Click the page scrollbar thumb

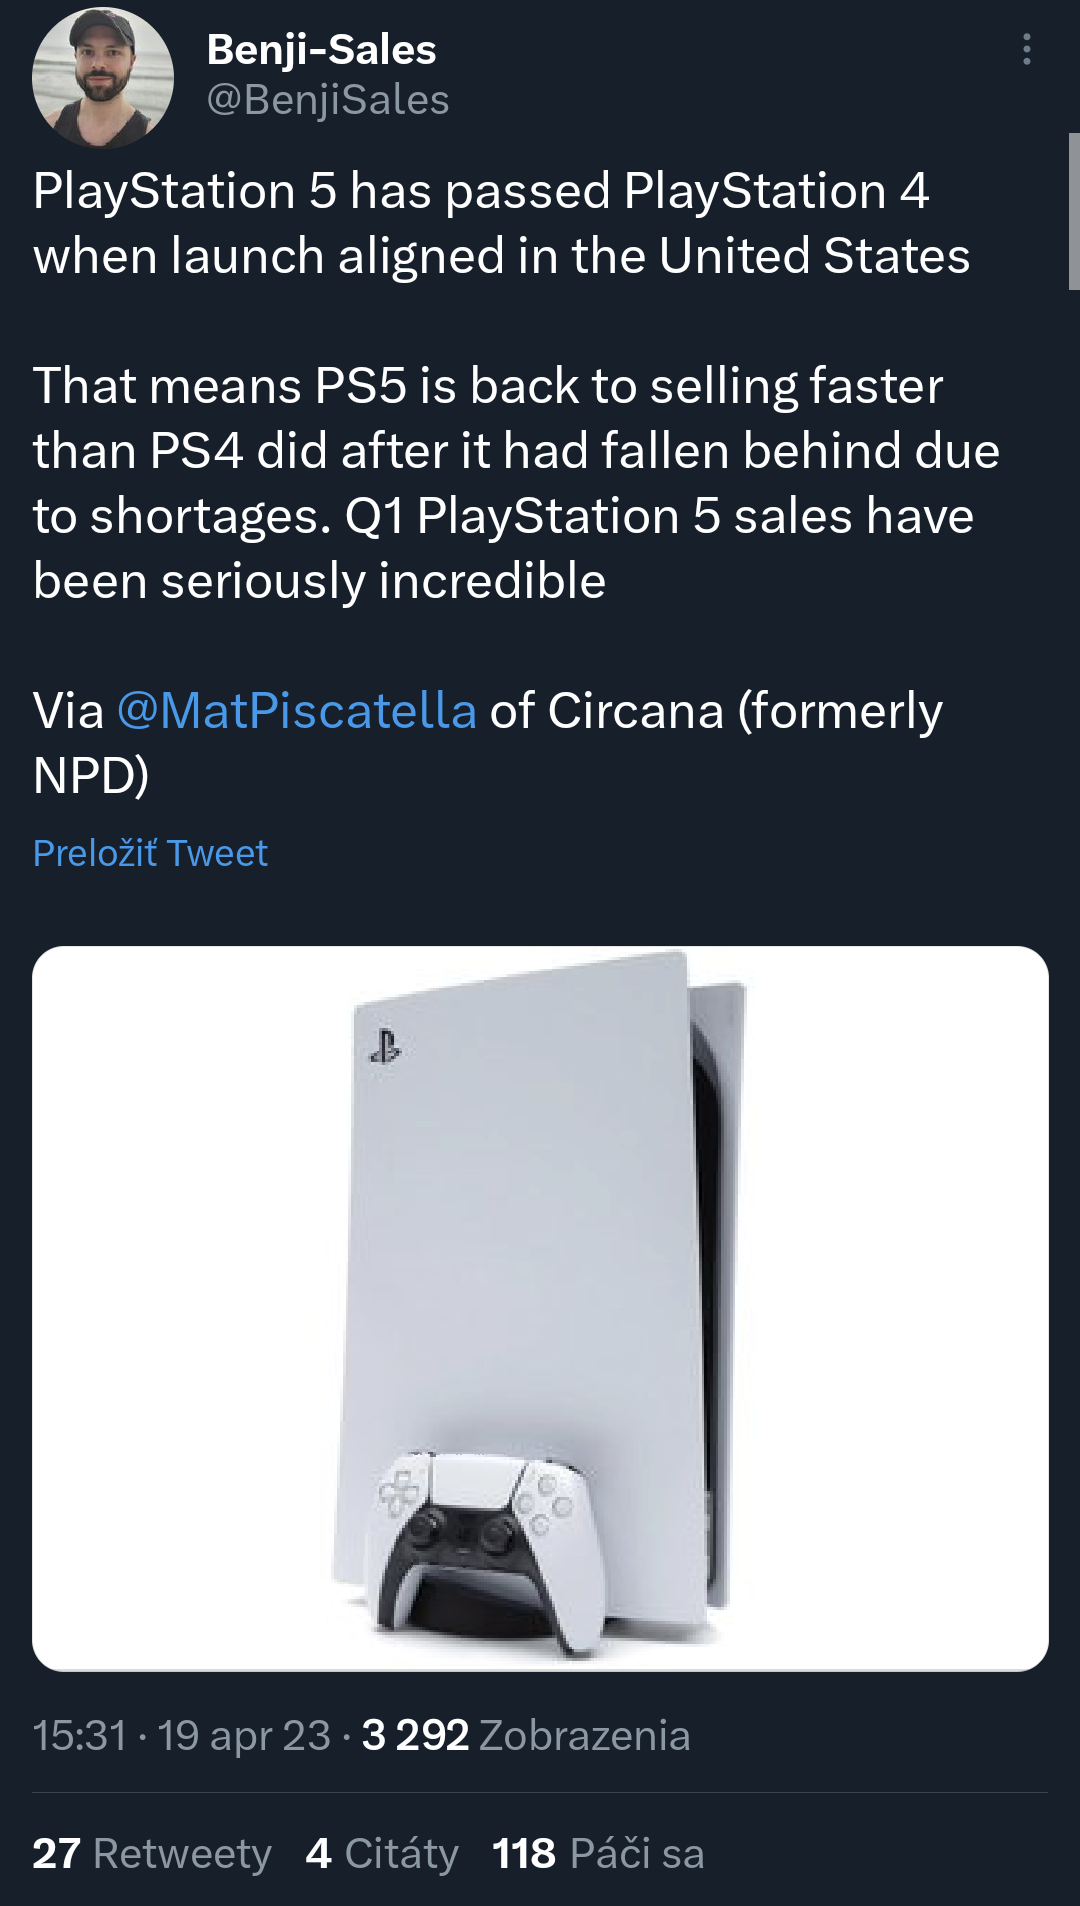coord(1074,210)
